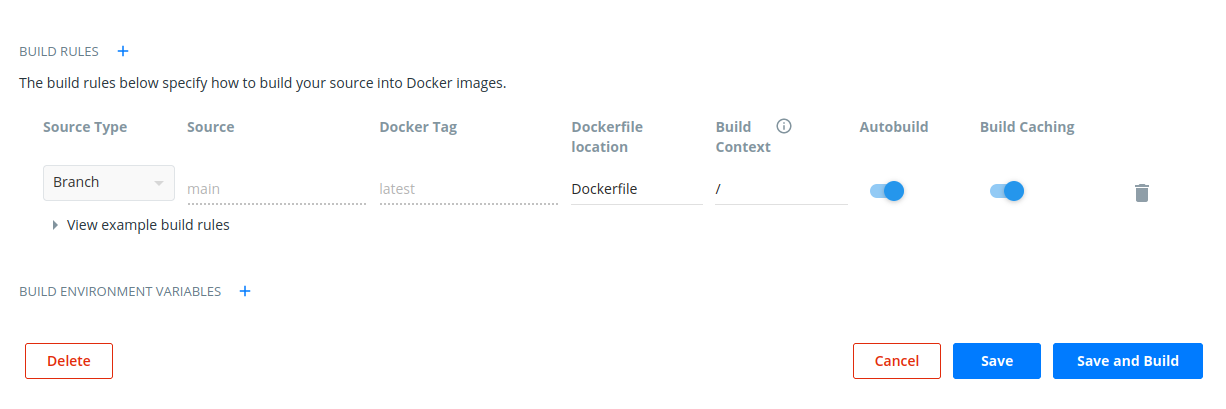
Task: Open the Source Type Branch dropdown
Action: tap(109, 183)
